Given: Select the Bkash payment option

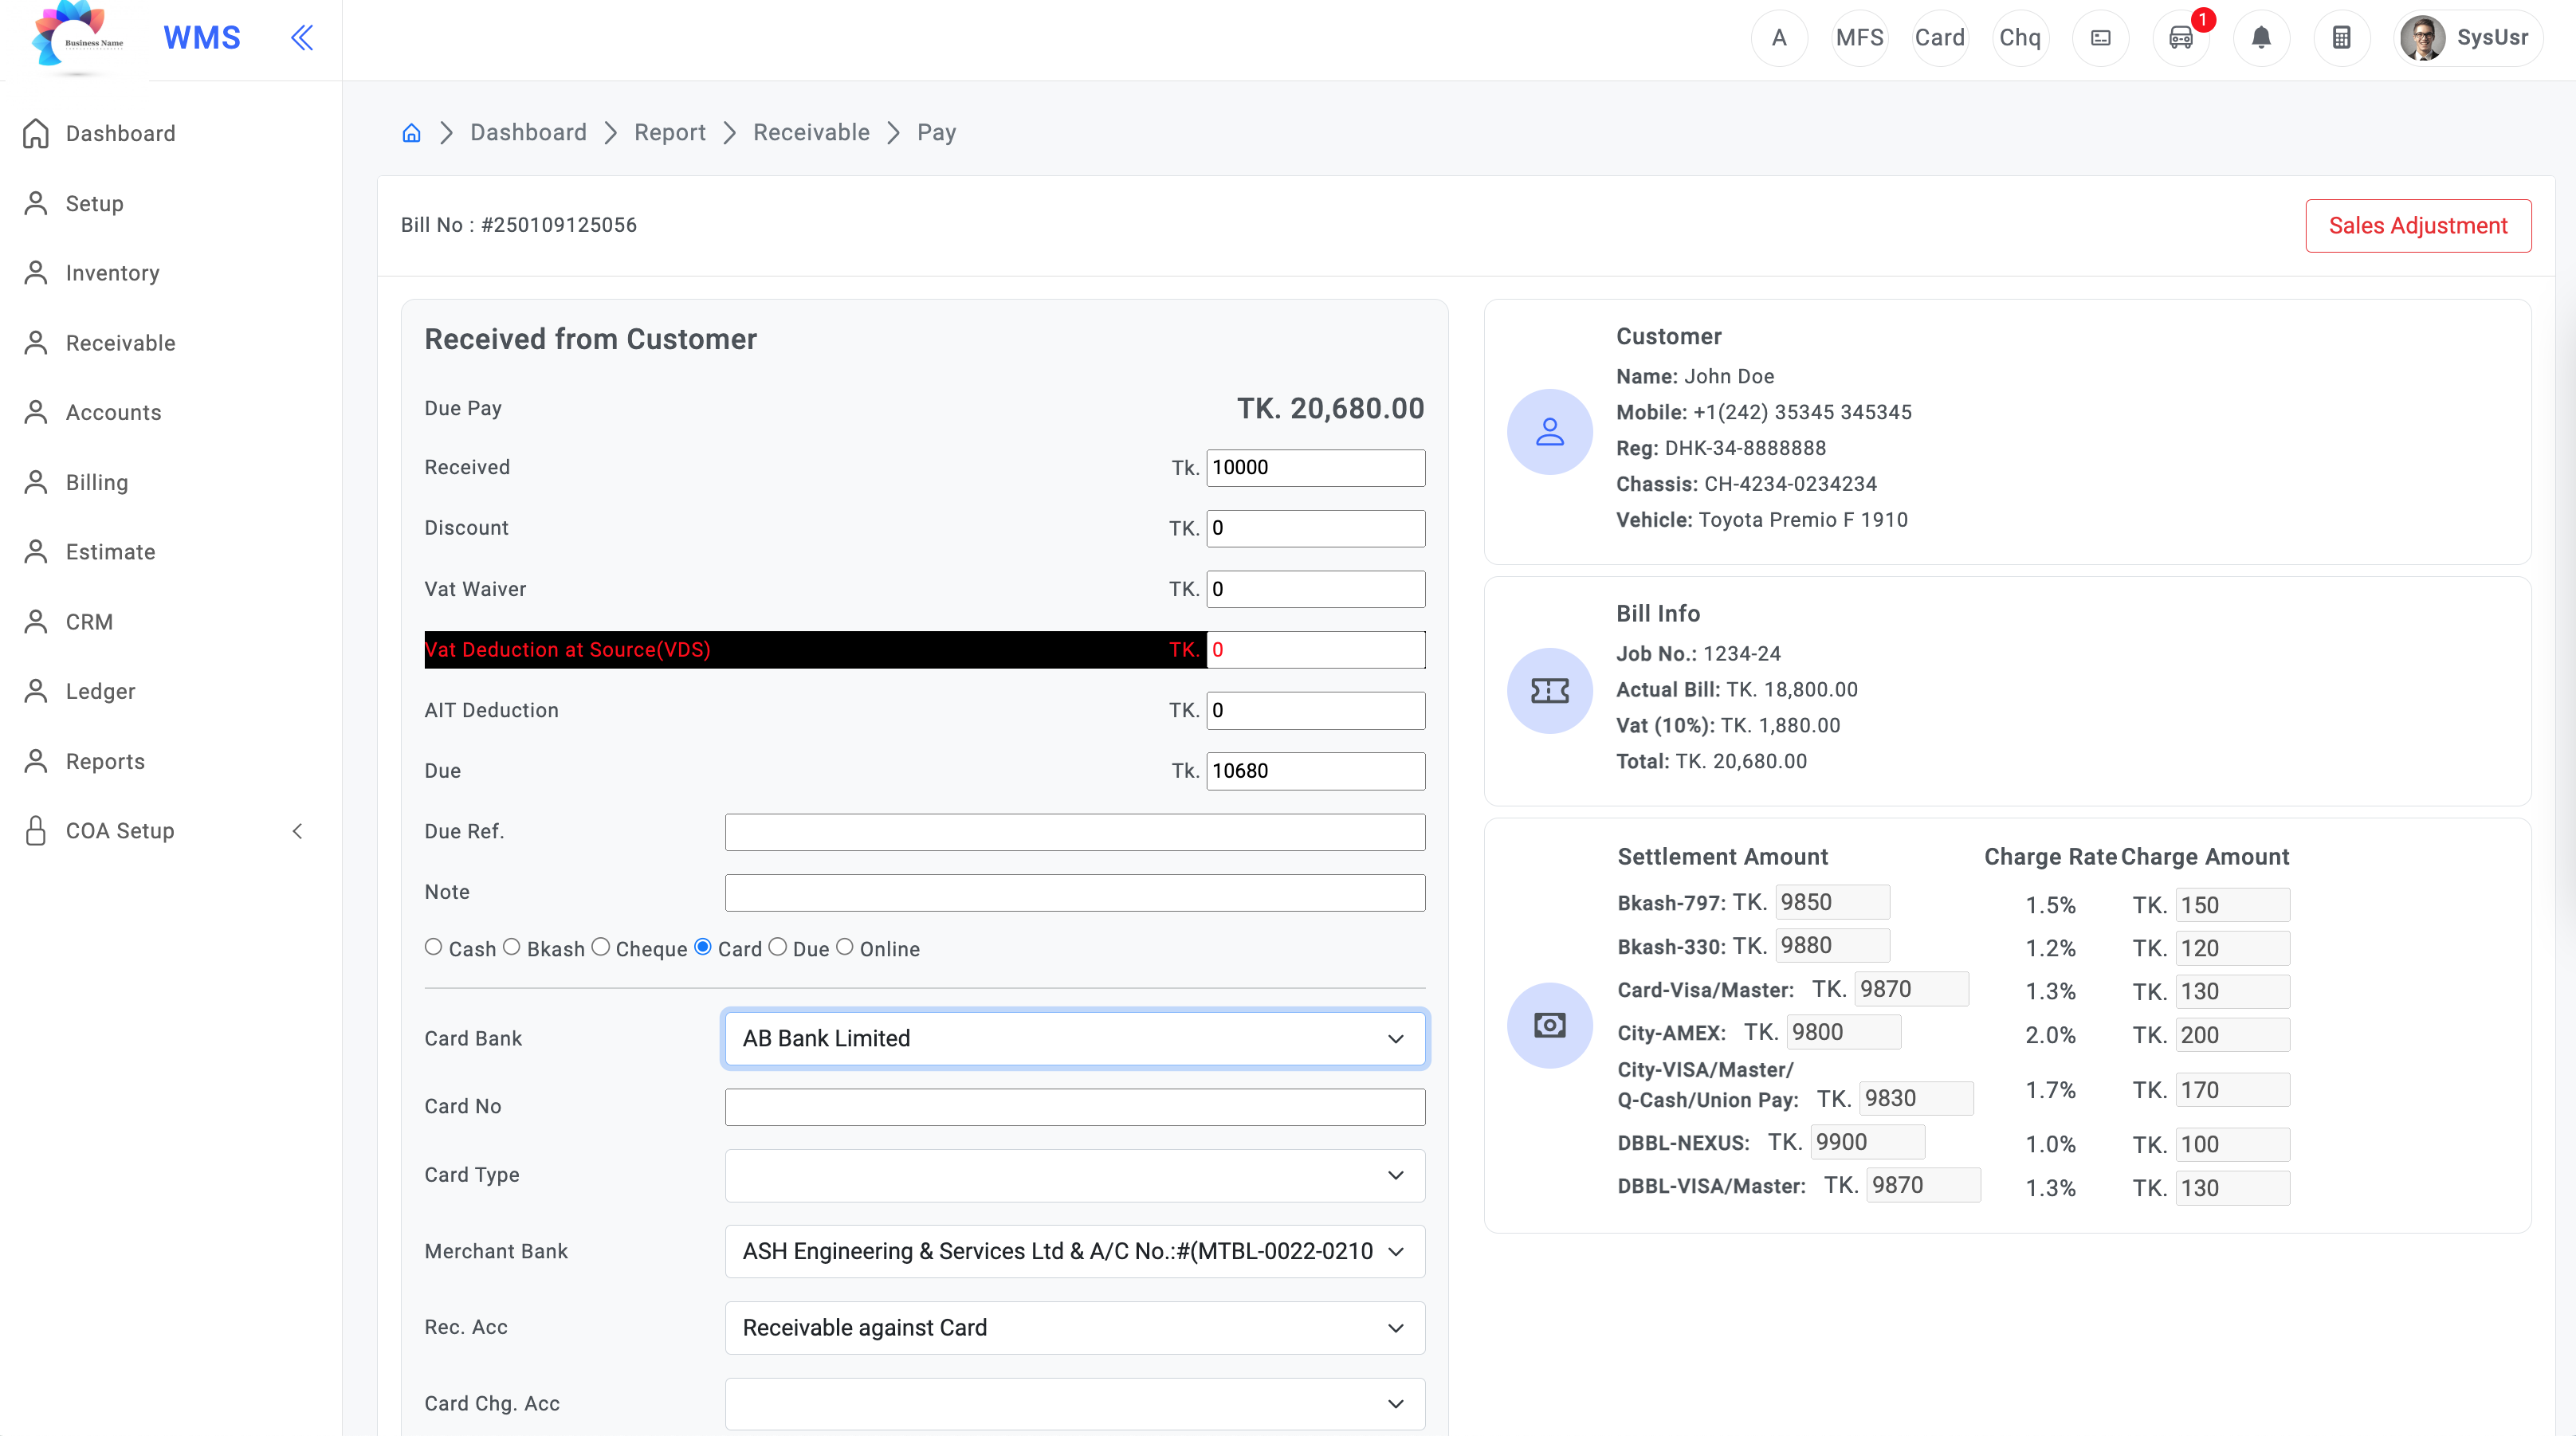Looking at the screenshot, I should [x=511, y=947].
